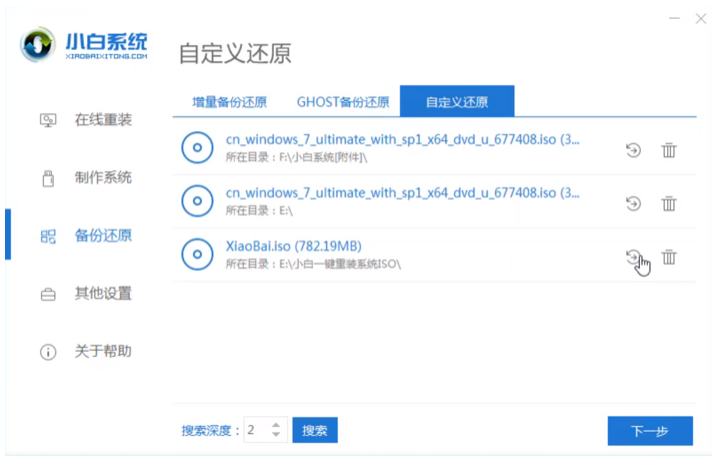Select the 自定义还原 tab
This screenshot has height=462, width=718.
[x=457, y=101]
